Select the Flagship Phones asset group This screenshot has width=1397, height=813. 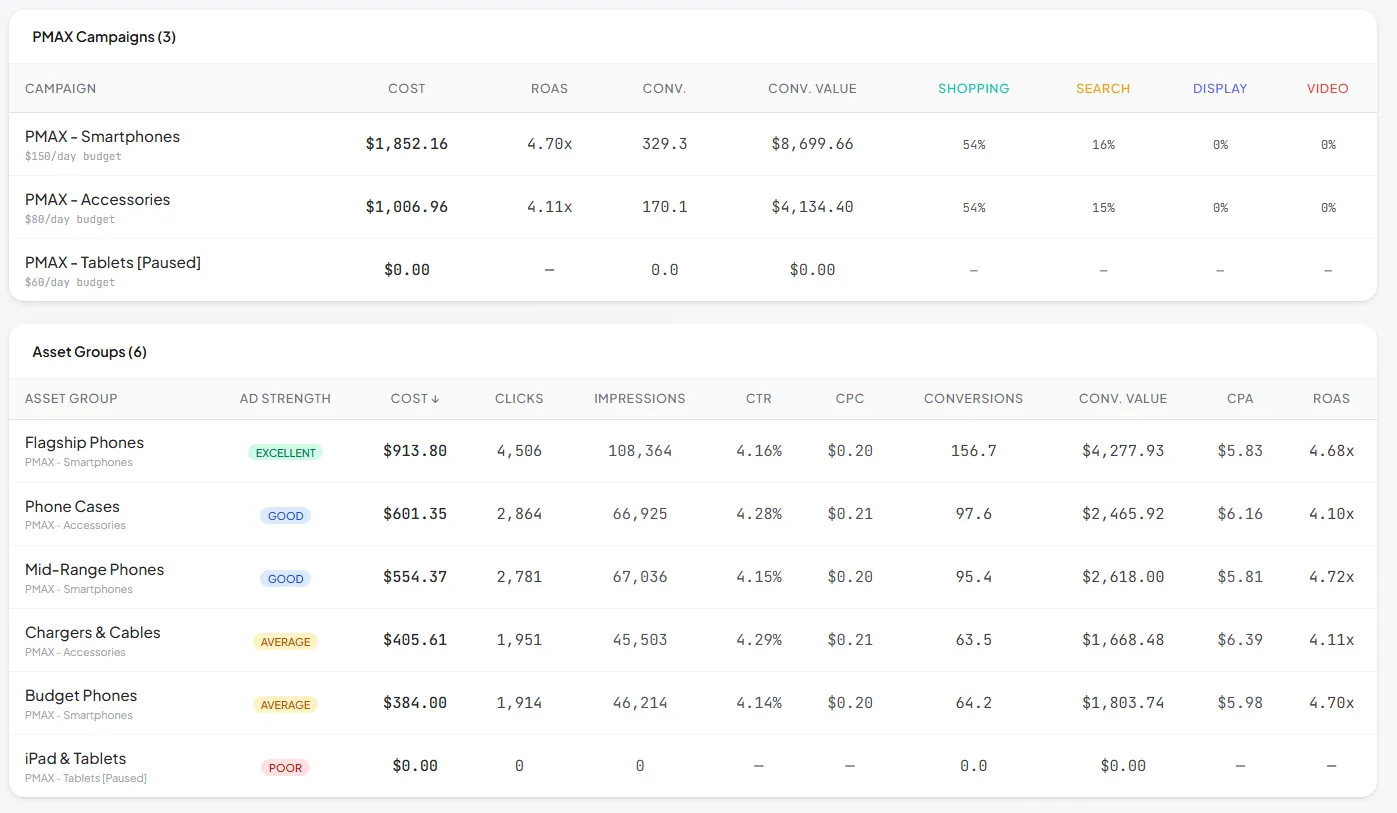click(693, 451)
